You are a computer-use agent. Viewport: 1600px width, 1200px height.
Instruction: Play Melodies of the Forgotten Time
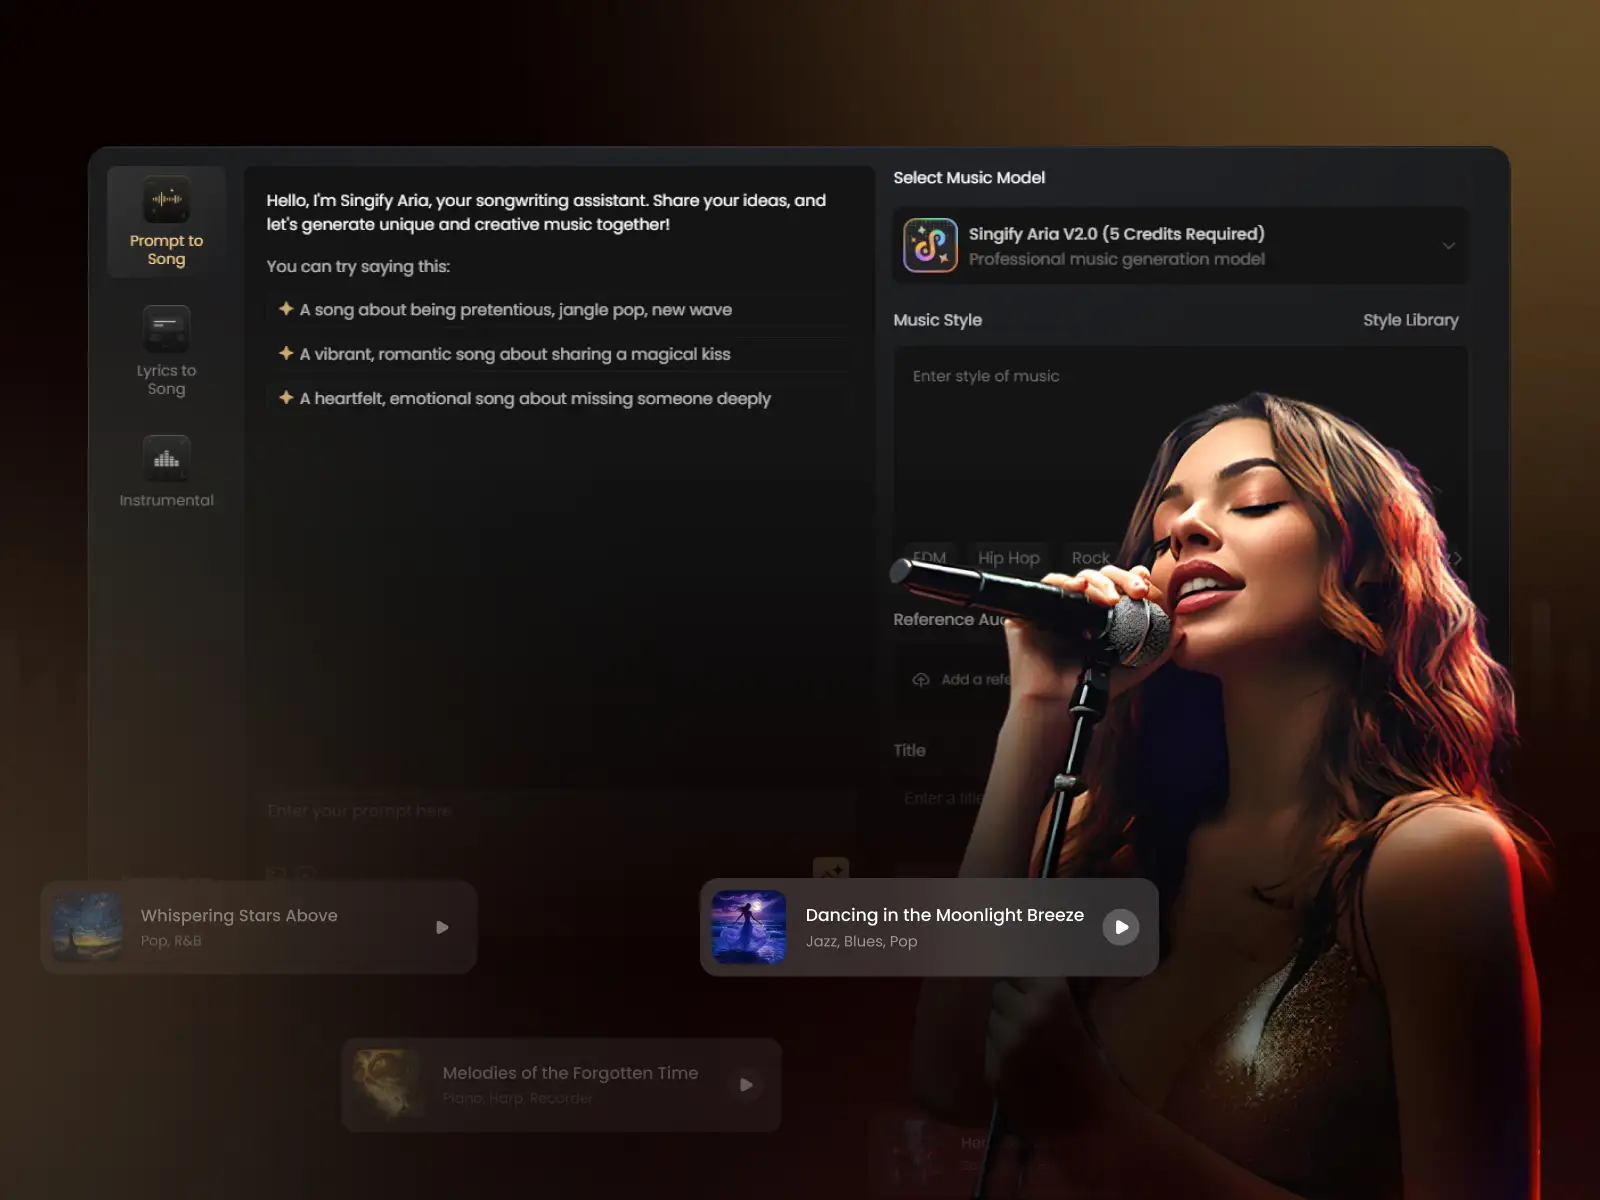coord(746,1084)
